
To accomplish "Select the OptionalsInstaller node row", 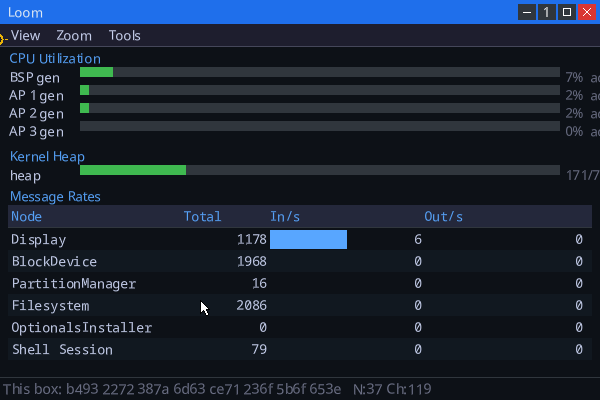I will 300,328.
